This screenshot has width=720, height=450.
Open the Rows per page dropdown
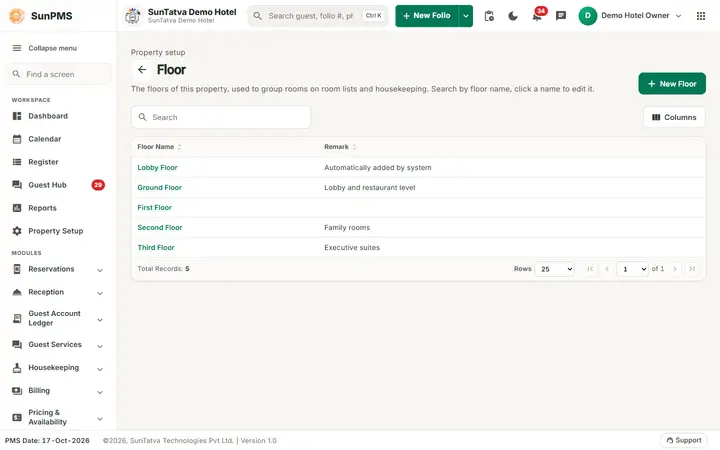pyautogui.click(x=555, y=269)
